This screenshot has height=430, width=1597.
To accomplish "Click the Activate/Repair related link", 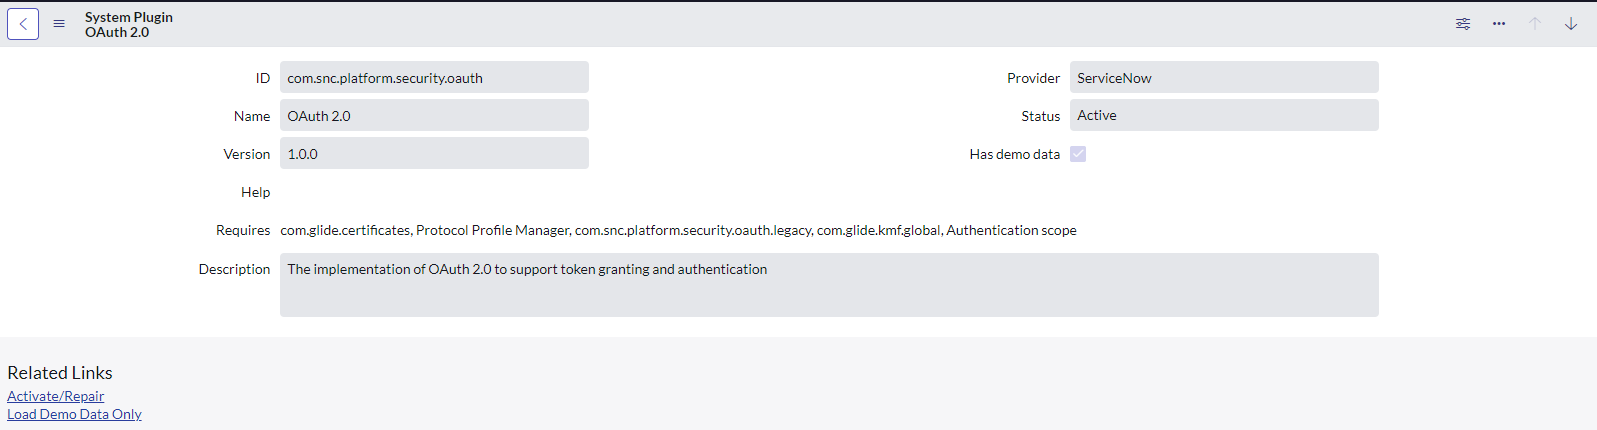I will pyautogui.click(x=56, y=396).
